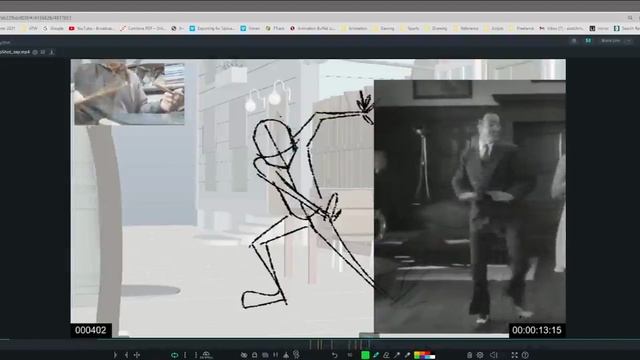Click the small icon right of undo
The width and height of the screenshot is (640, 360).
click(350, 355)
